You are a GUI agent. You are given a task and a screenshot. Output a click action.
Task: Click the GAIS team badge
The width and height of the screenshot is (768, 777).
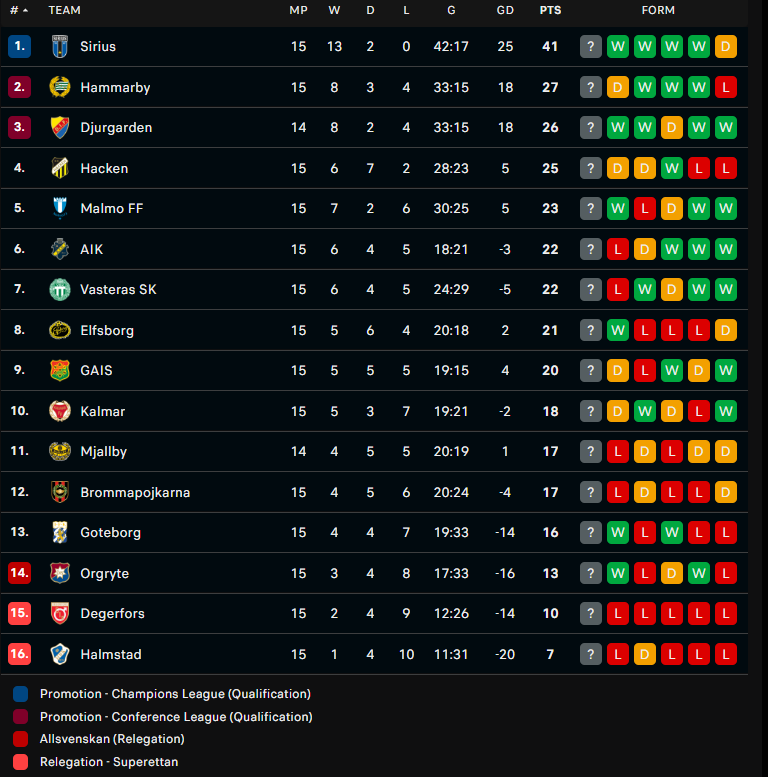click(x=60, y=370)
